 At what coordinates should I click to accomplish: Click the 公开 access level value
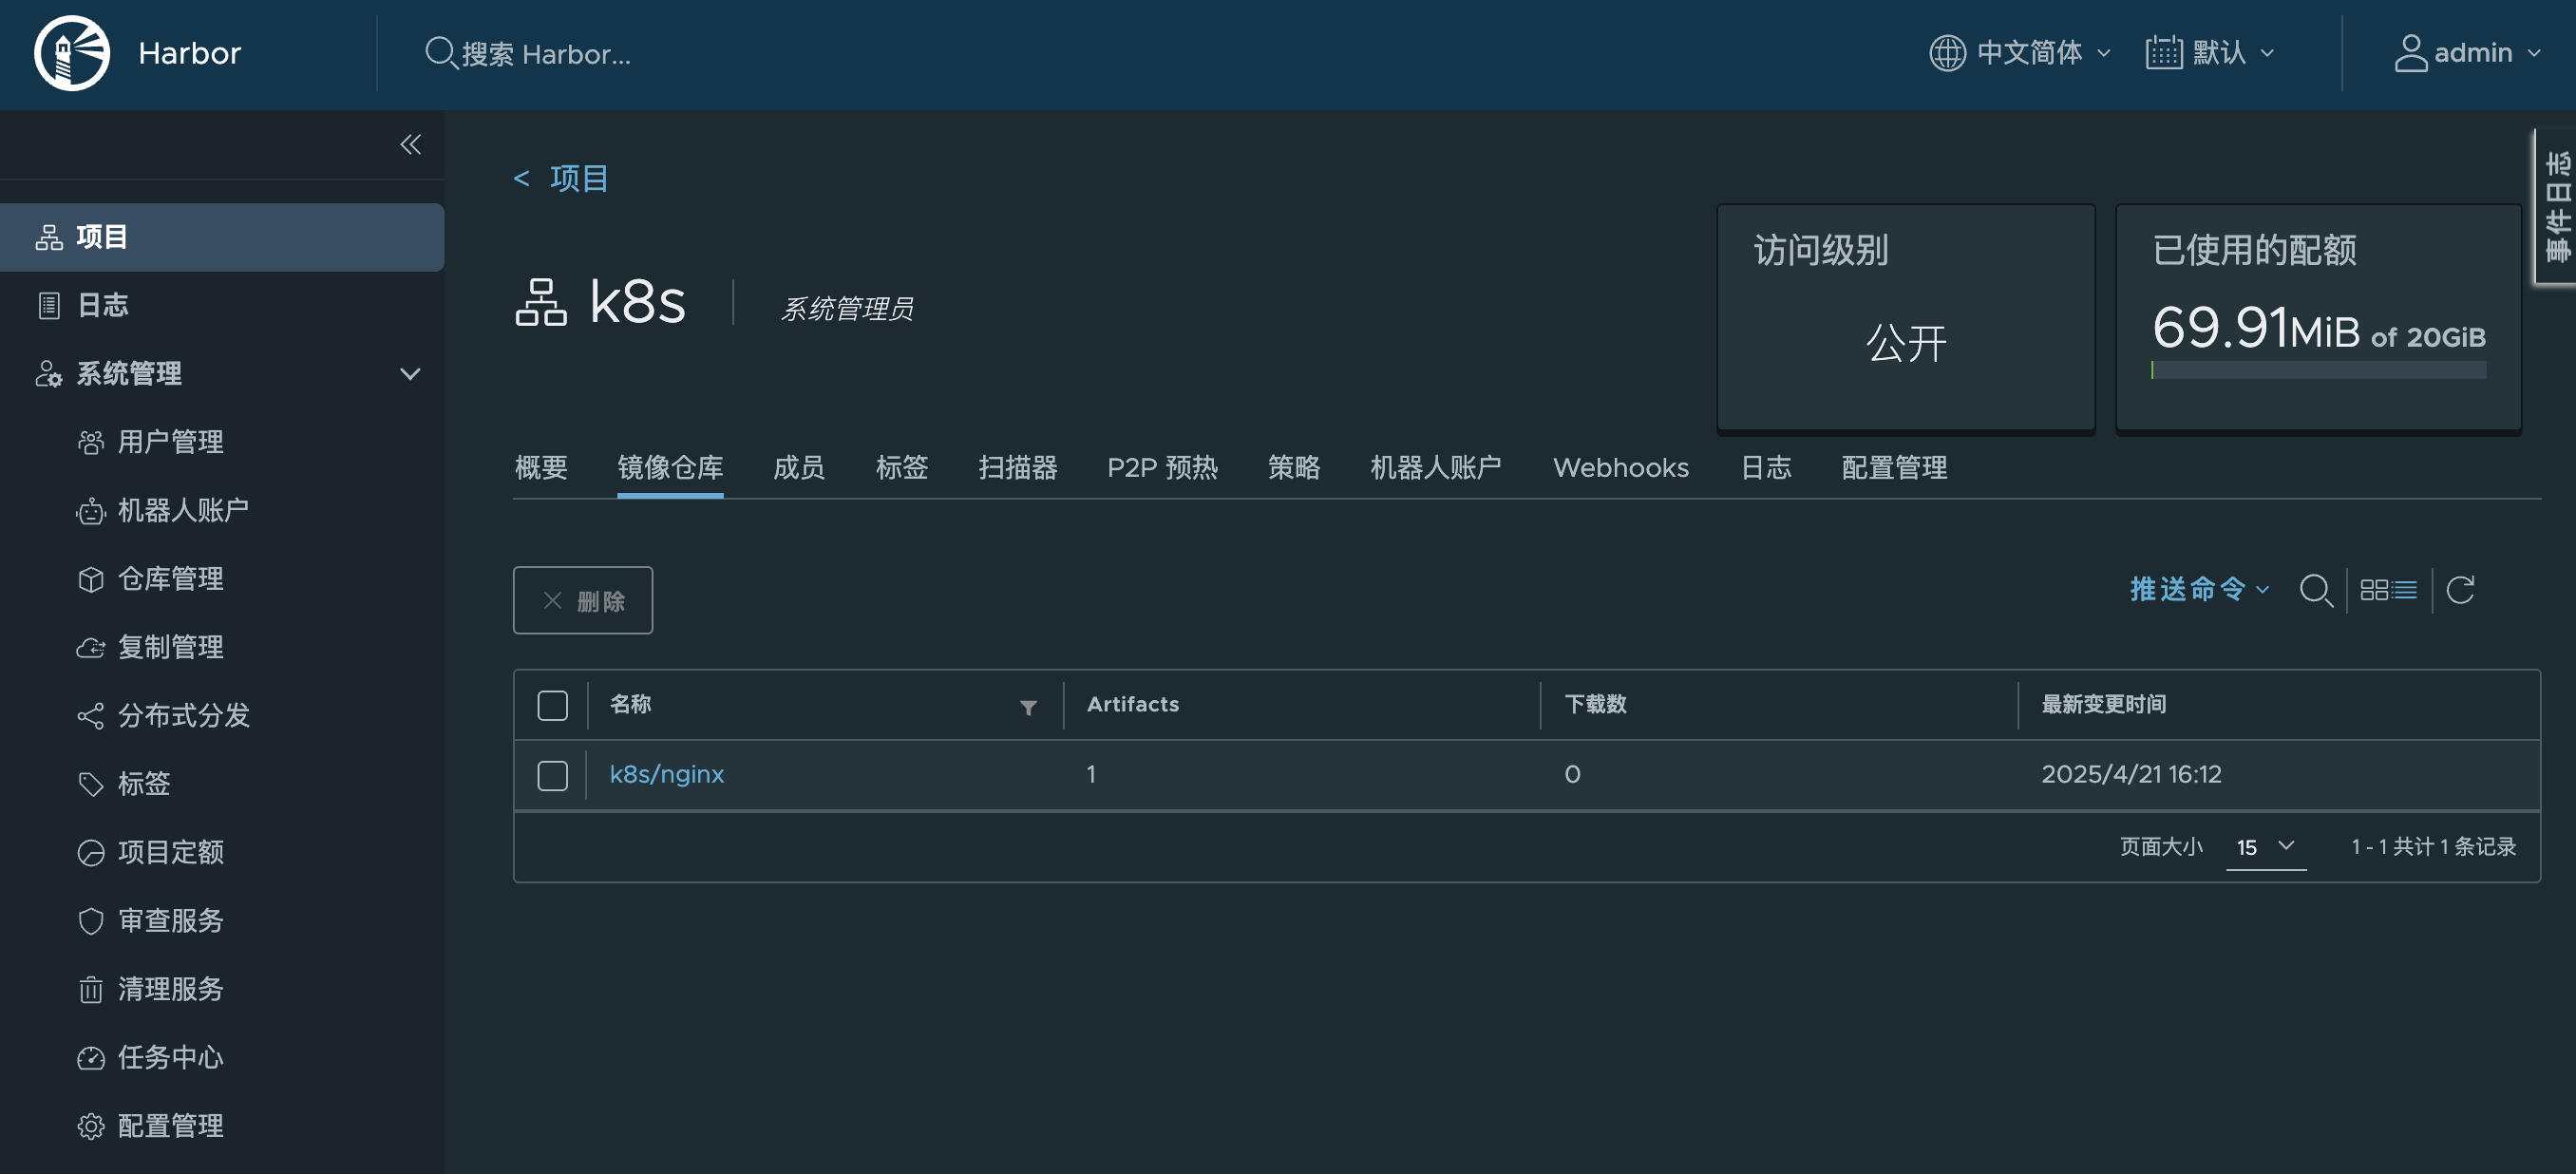[x=1906, y=343]
